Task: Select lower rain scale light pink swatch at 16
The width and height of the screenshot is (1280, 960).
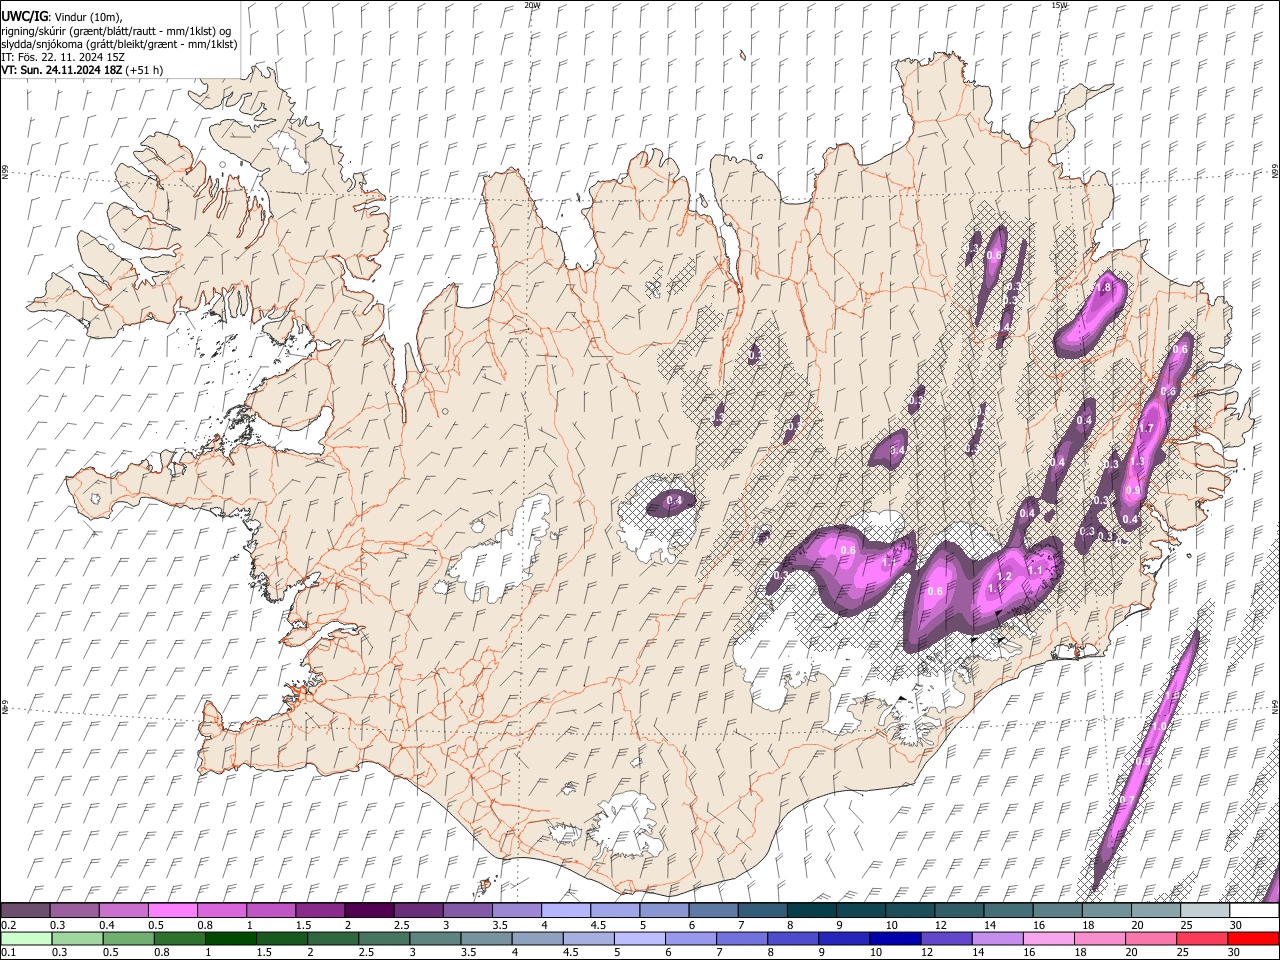Action: point(1050,939)
